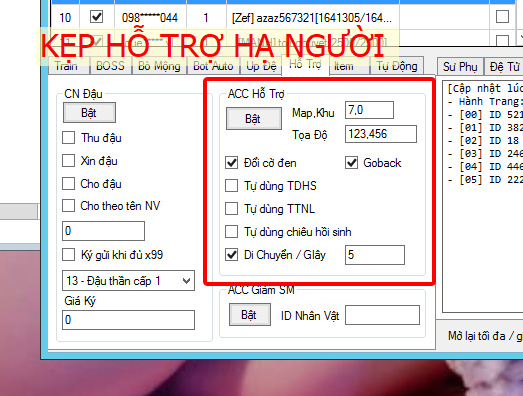
Task: Open the Item tab
Action: tap(349, 66)
